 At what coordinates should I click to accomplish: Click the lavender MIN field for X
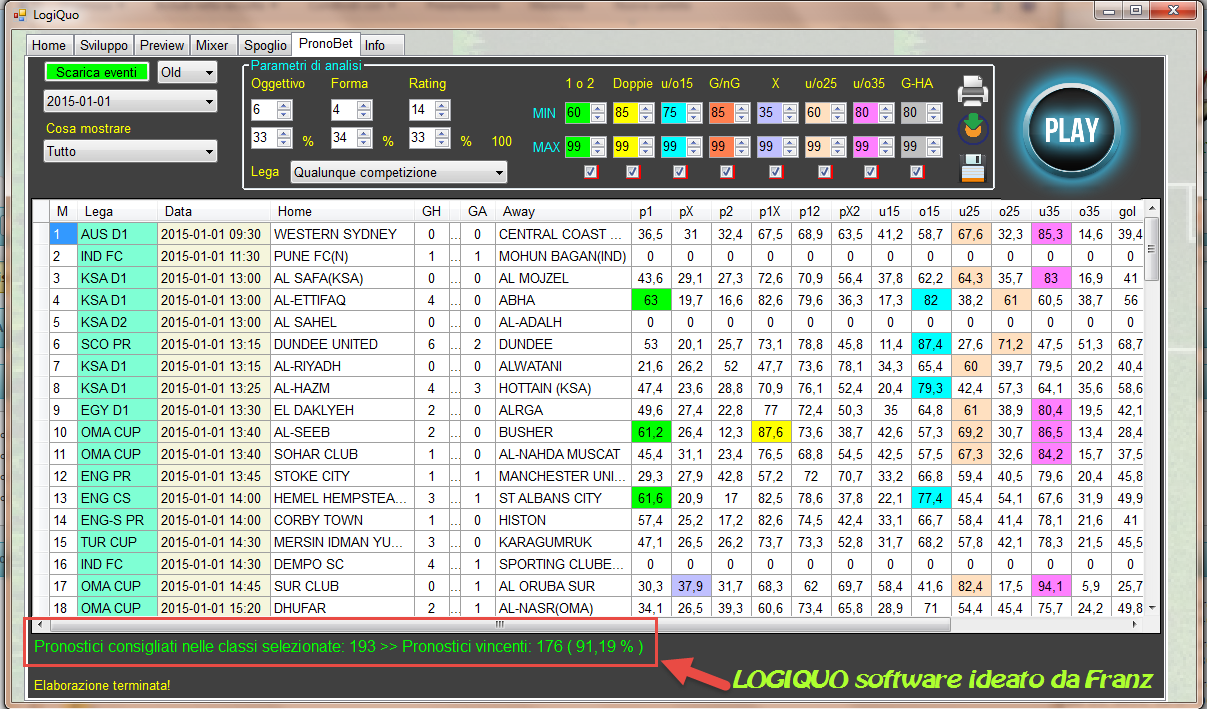point(769,114)
